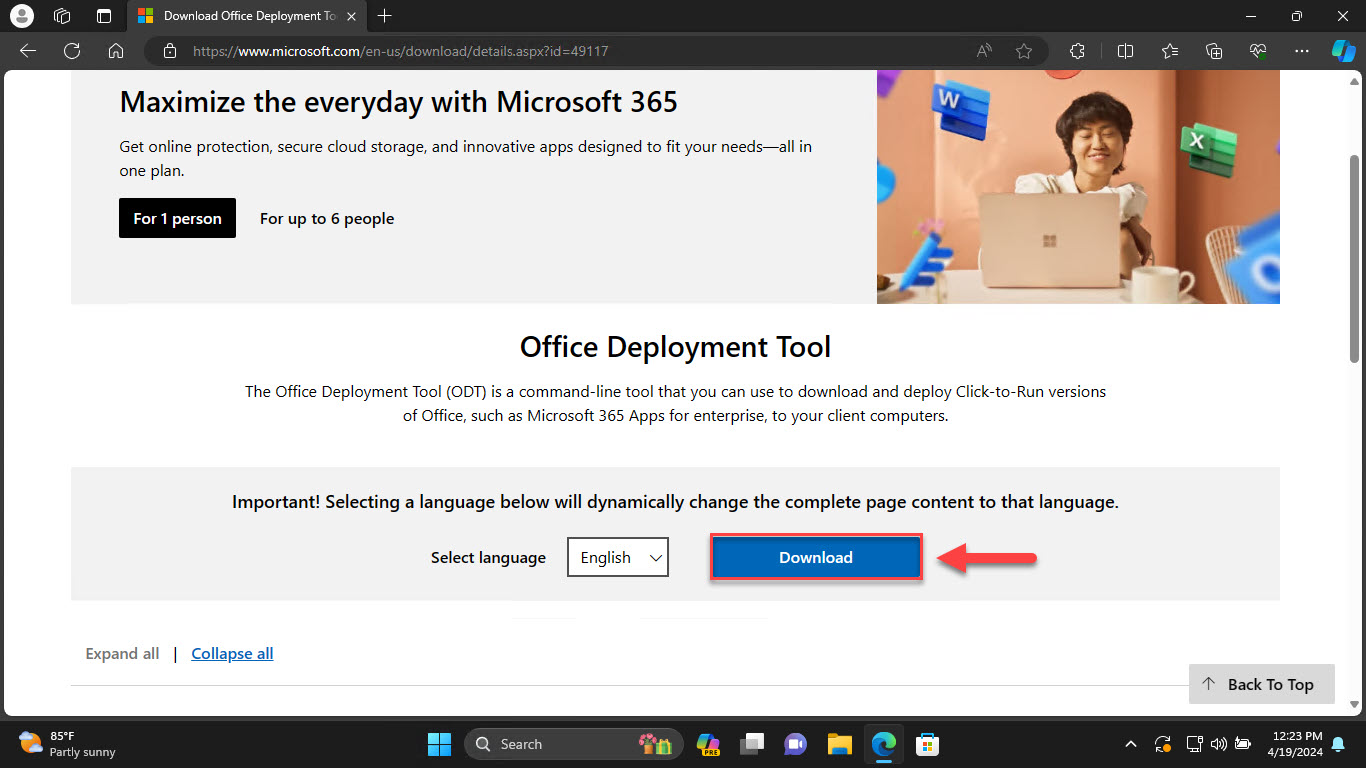Click the sync status tray icon
This screenshot has height=768, width=1366.
1162,744
